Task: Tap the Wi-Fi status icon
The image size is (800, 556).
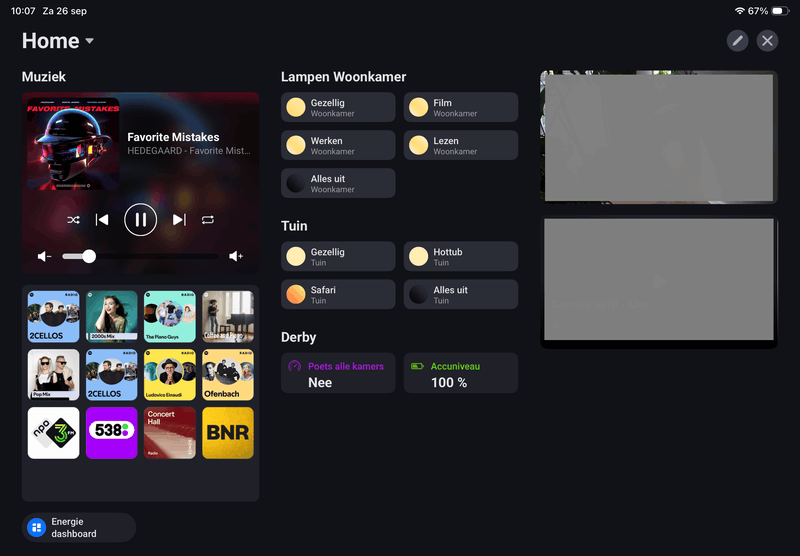Action: pyautogui.click(x=739, y=11)
